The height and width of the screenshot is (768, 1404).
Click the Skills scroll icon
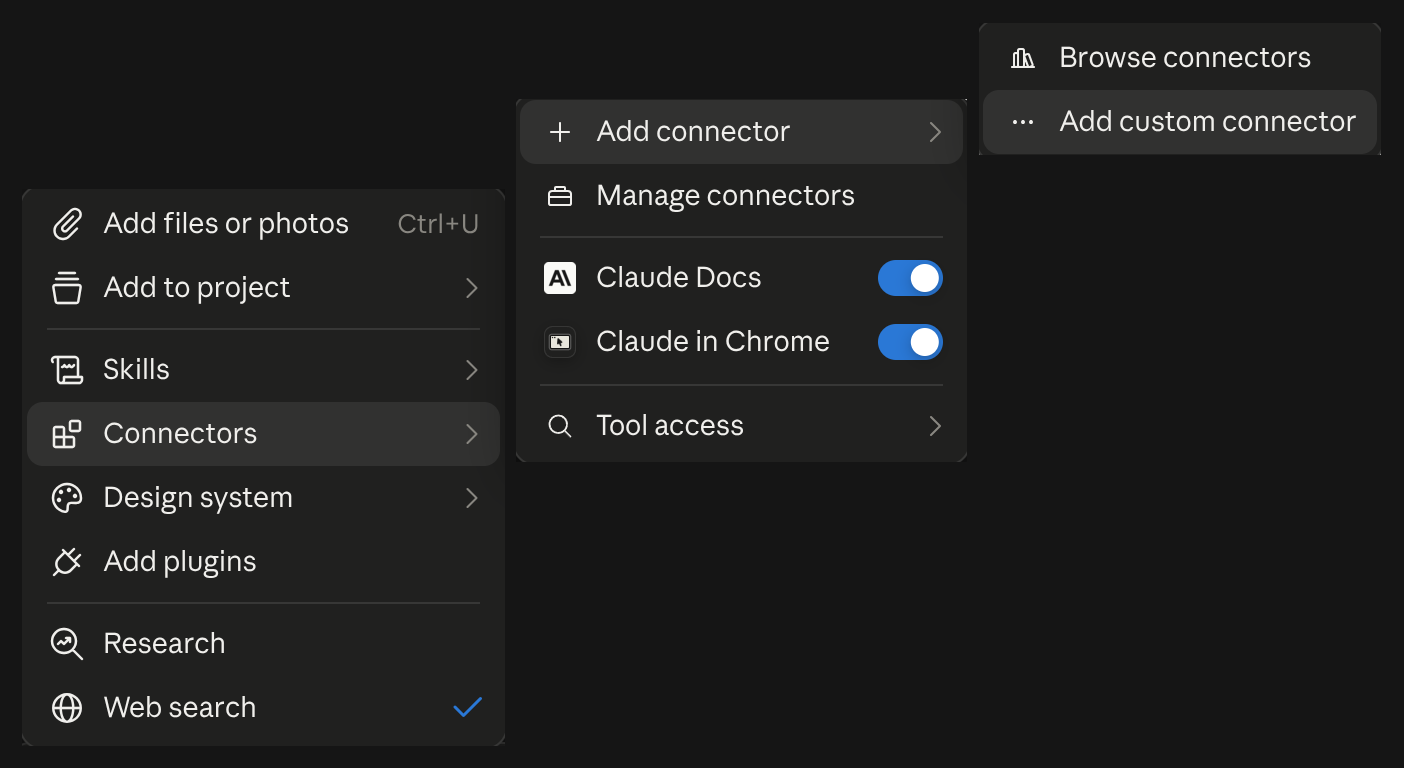(x=66, y=370)
